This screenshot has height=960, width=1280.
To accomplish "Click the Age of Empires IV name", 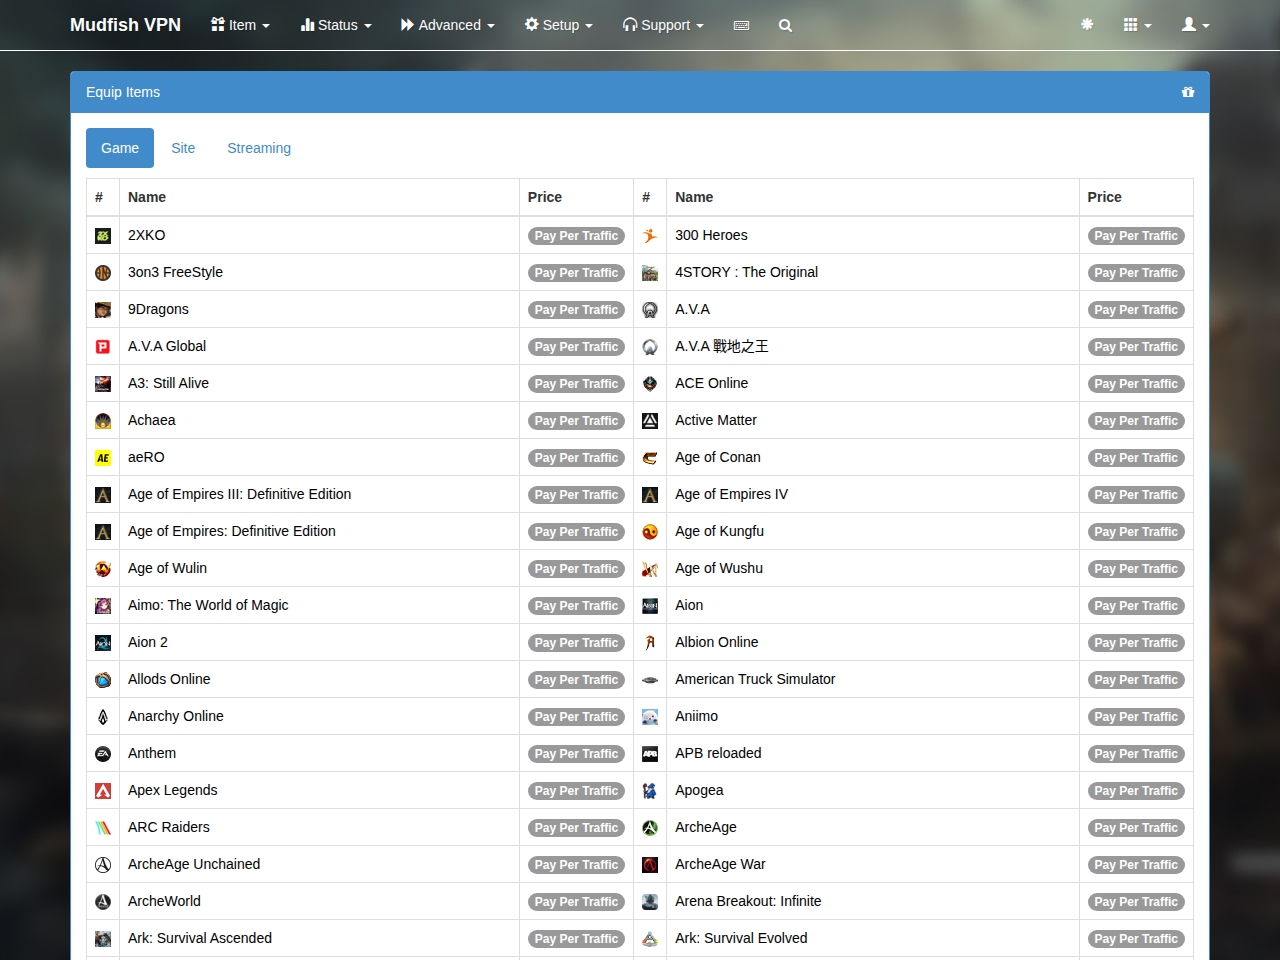I will pyautogui.click(x=731, y=494).
